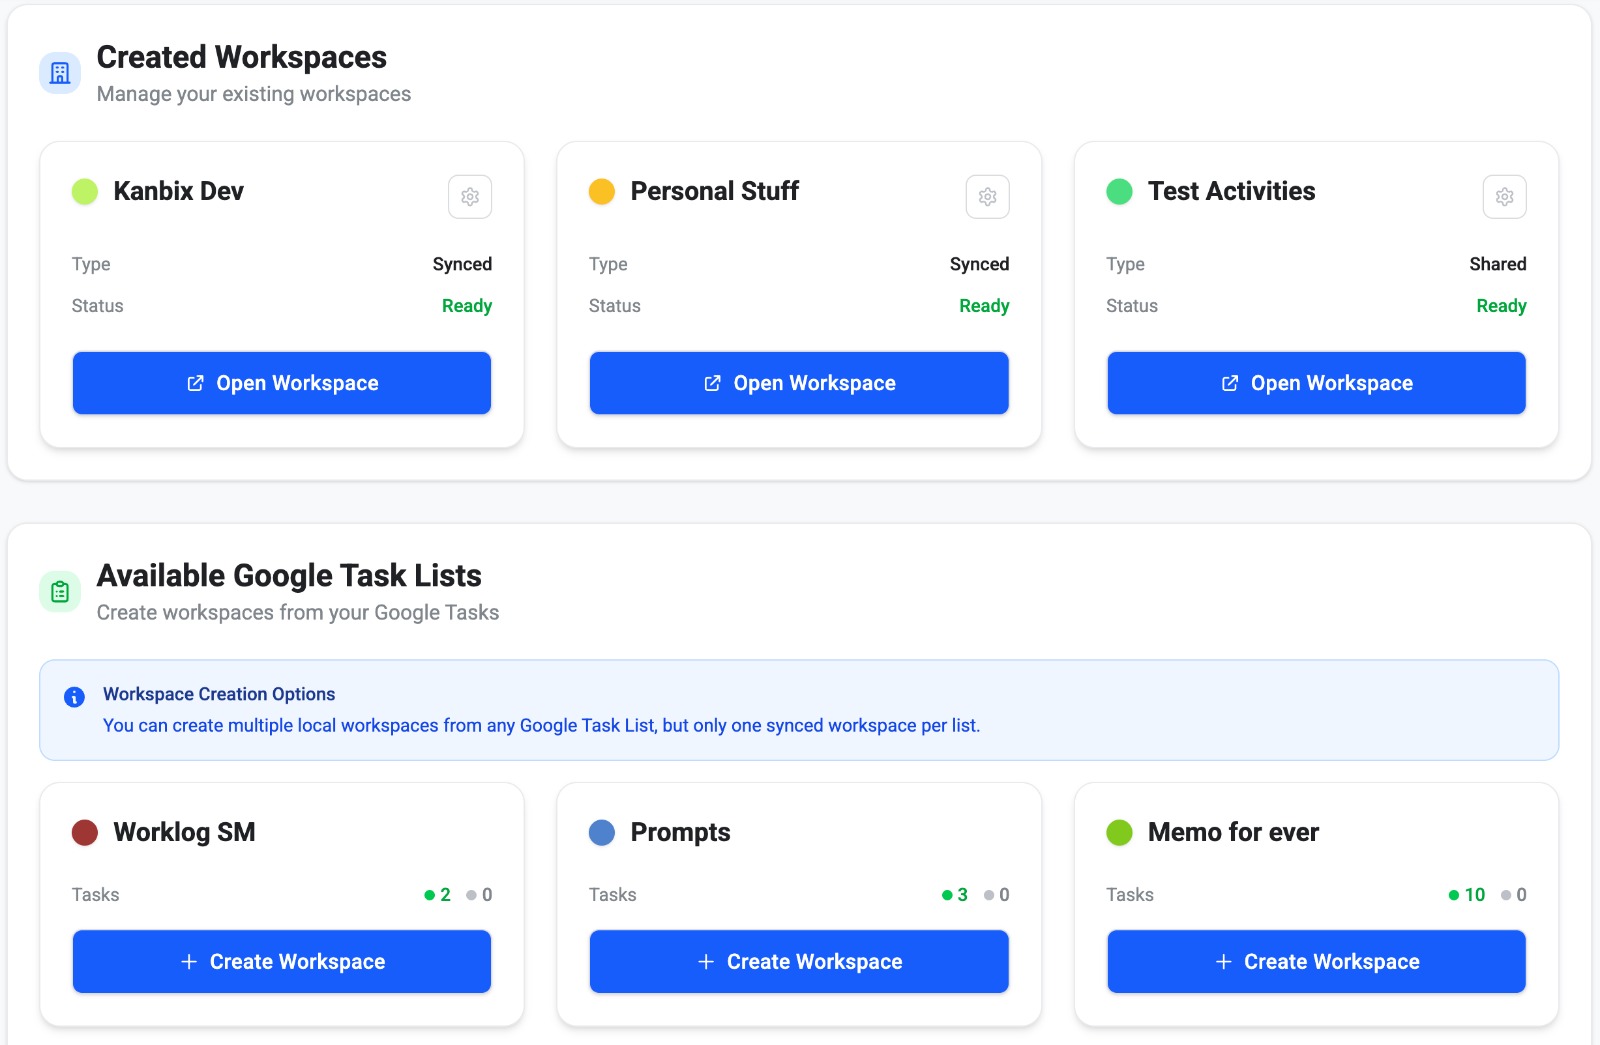Click the Created Workspaces building icon

pos(59,72)
